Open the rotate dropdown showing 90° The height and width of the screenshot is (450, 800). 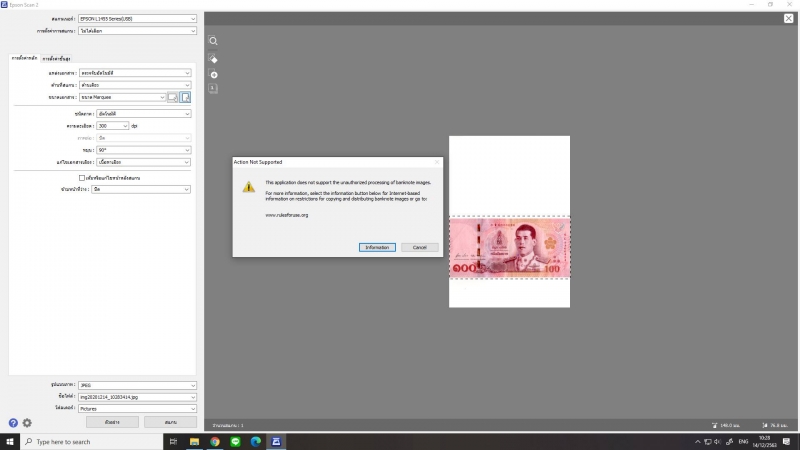144,150
